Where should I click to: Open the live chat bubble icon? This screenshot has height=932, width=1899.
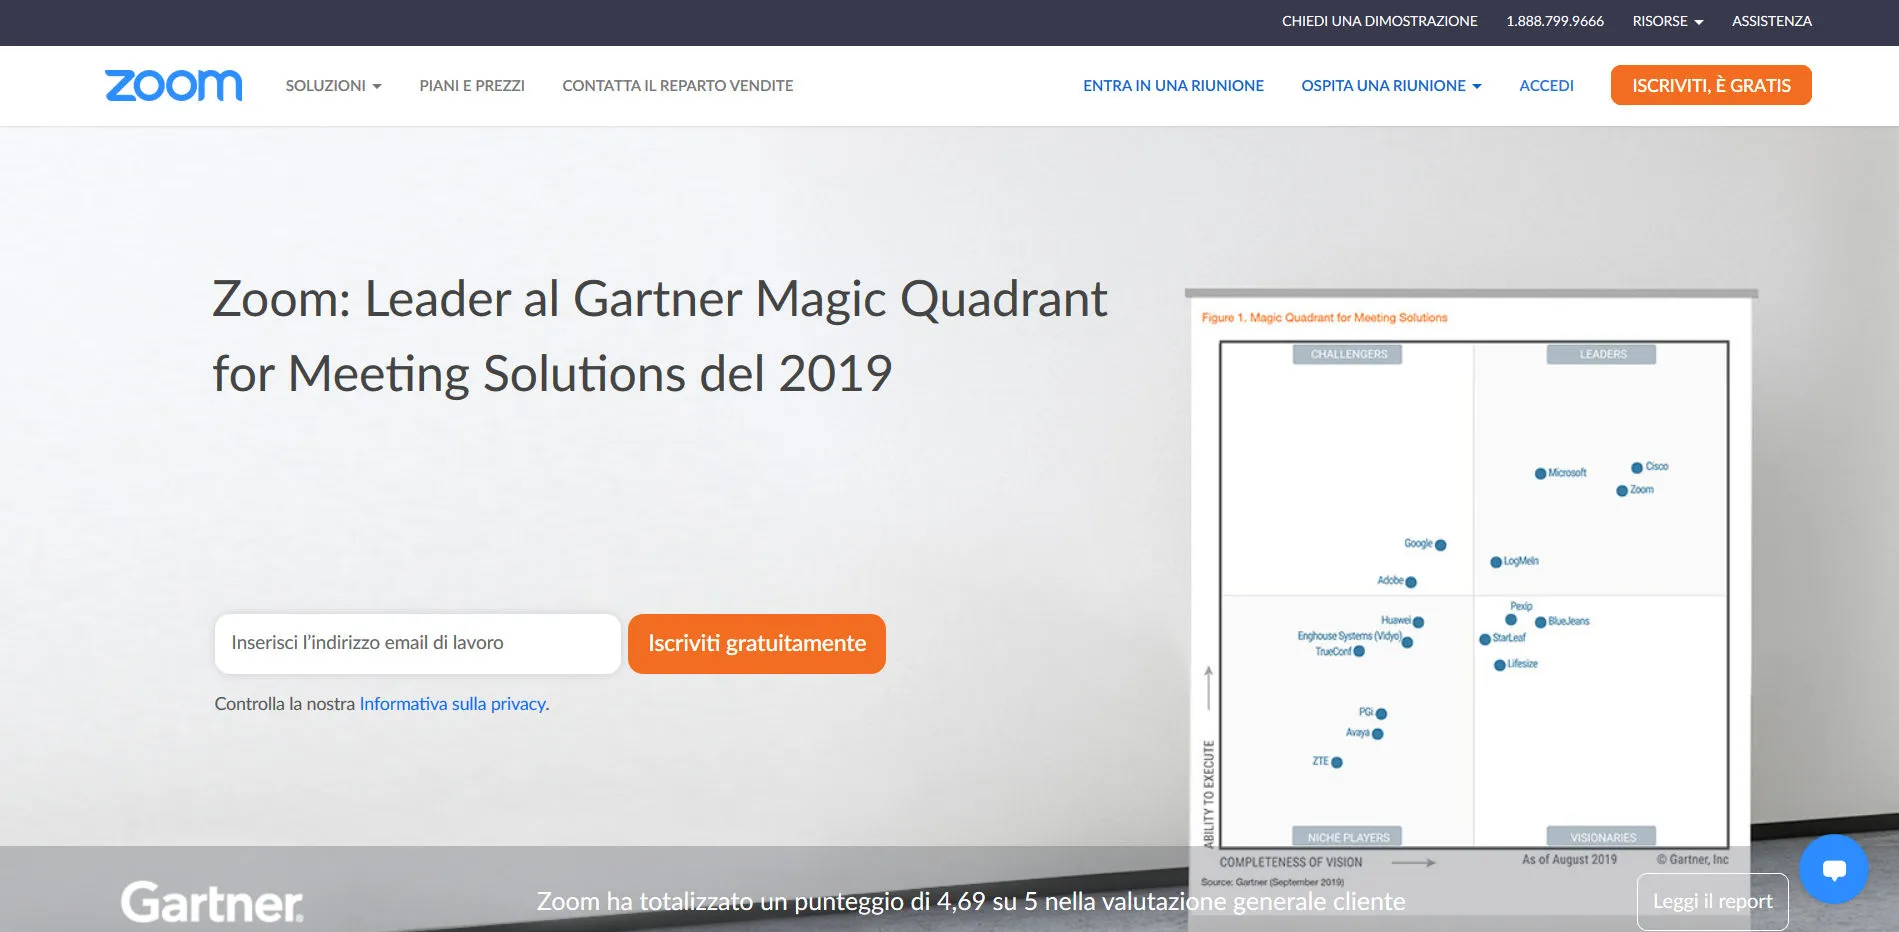tap(1833, 869)
